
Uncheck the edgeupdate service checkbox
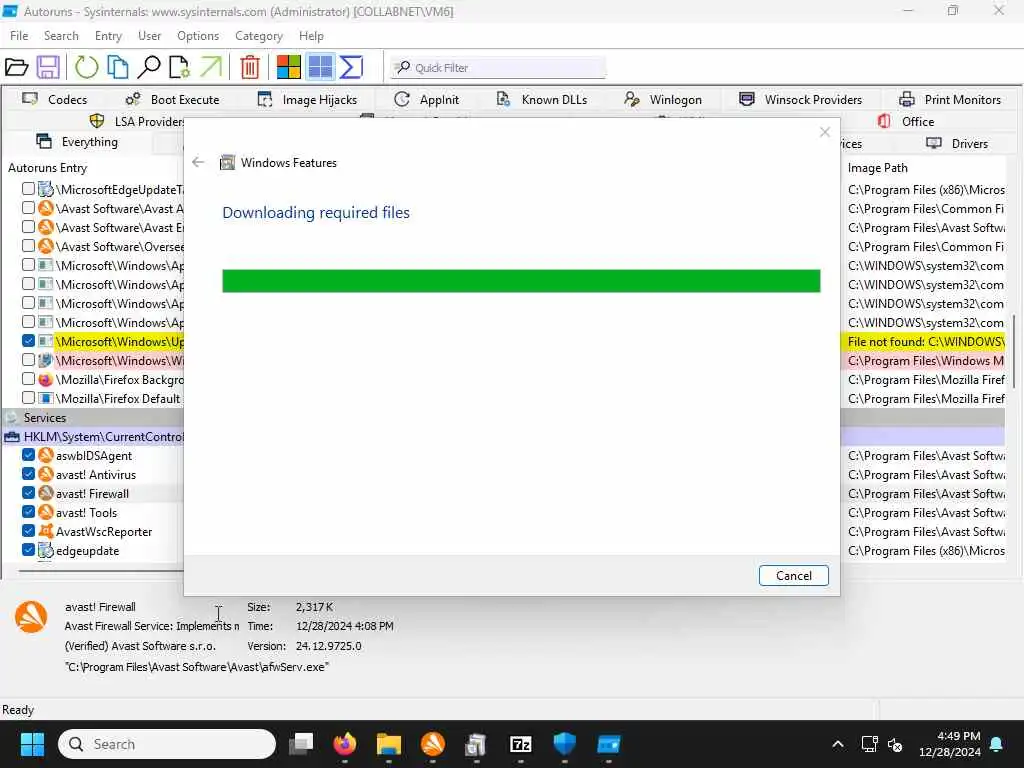pos(28,550)
